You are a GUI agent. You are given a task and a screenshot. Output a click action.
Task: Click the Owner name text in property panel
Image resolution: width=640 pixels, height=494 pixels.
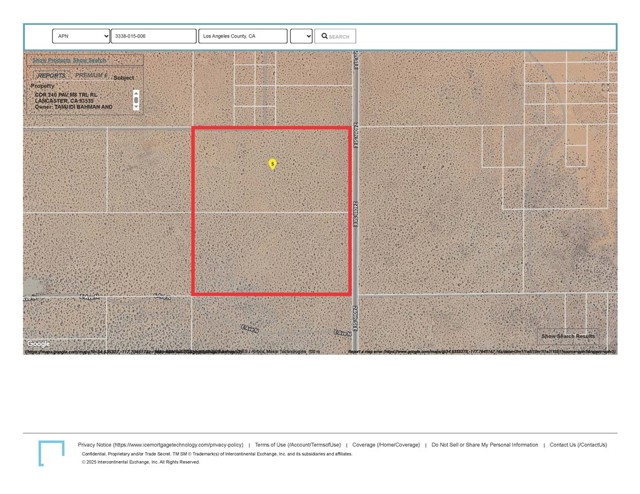[x=73, y=107]
